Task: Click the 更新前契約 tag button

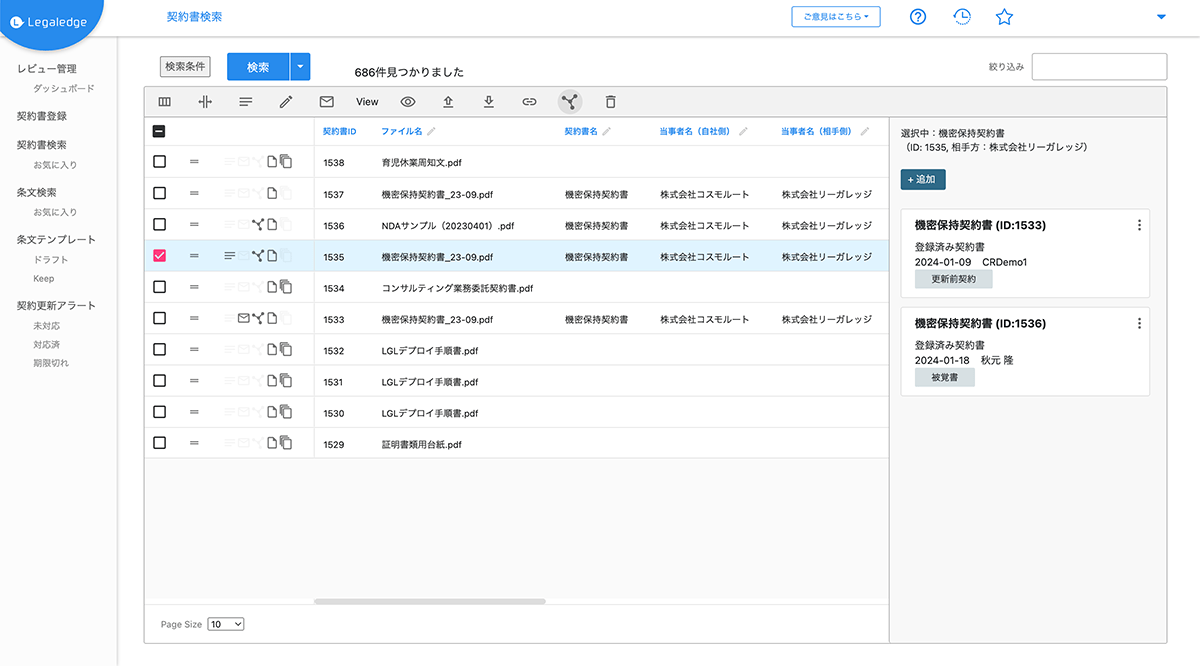Action: 954,279
